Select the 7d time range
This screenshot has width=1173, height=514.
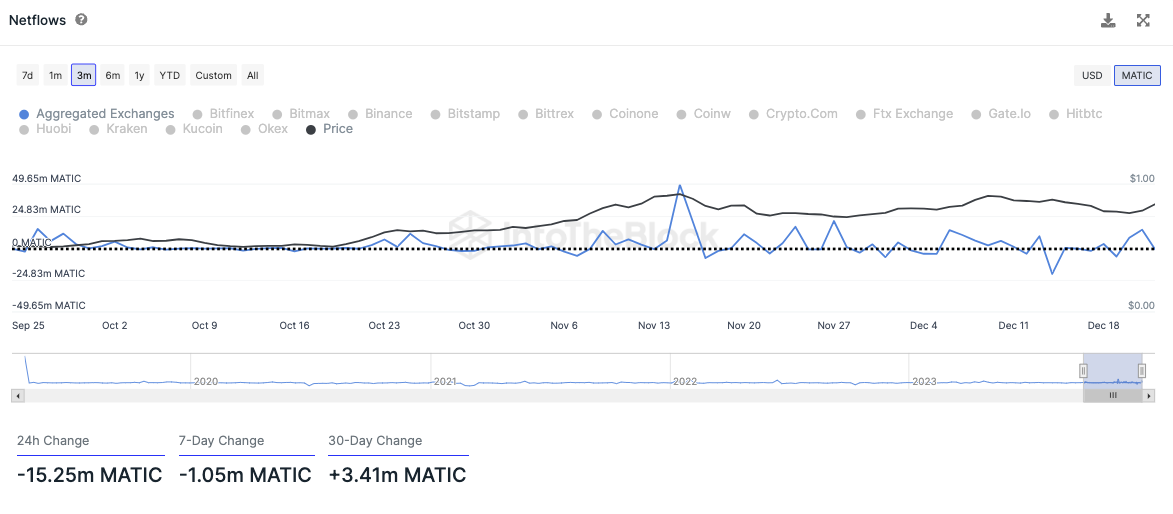(28, 75)
